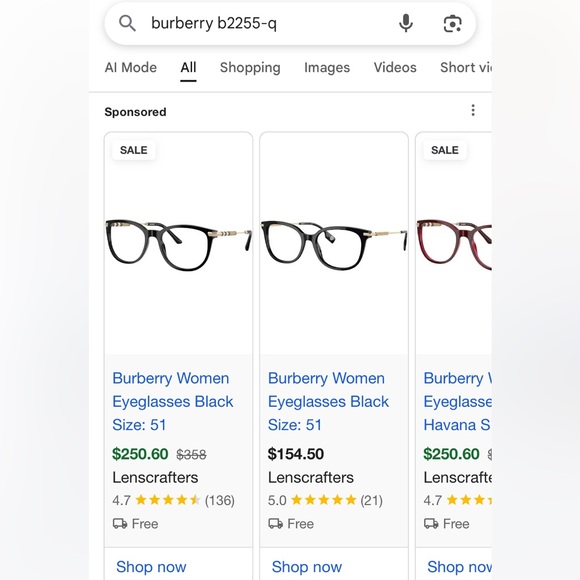Viewport: 580px width, 580px height.
Task: Click the 5.0 star rating with 21 reviews
Action: tap(325, 500)
